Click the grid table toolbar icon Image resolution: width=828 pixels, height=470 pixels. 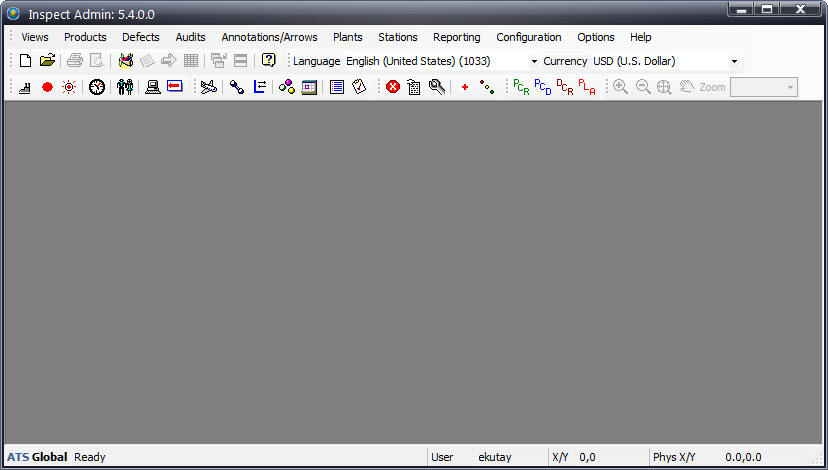(191, 61)
